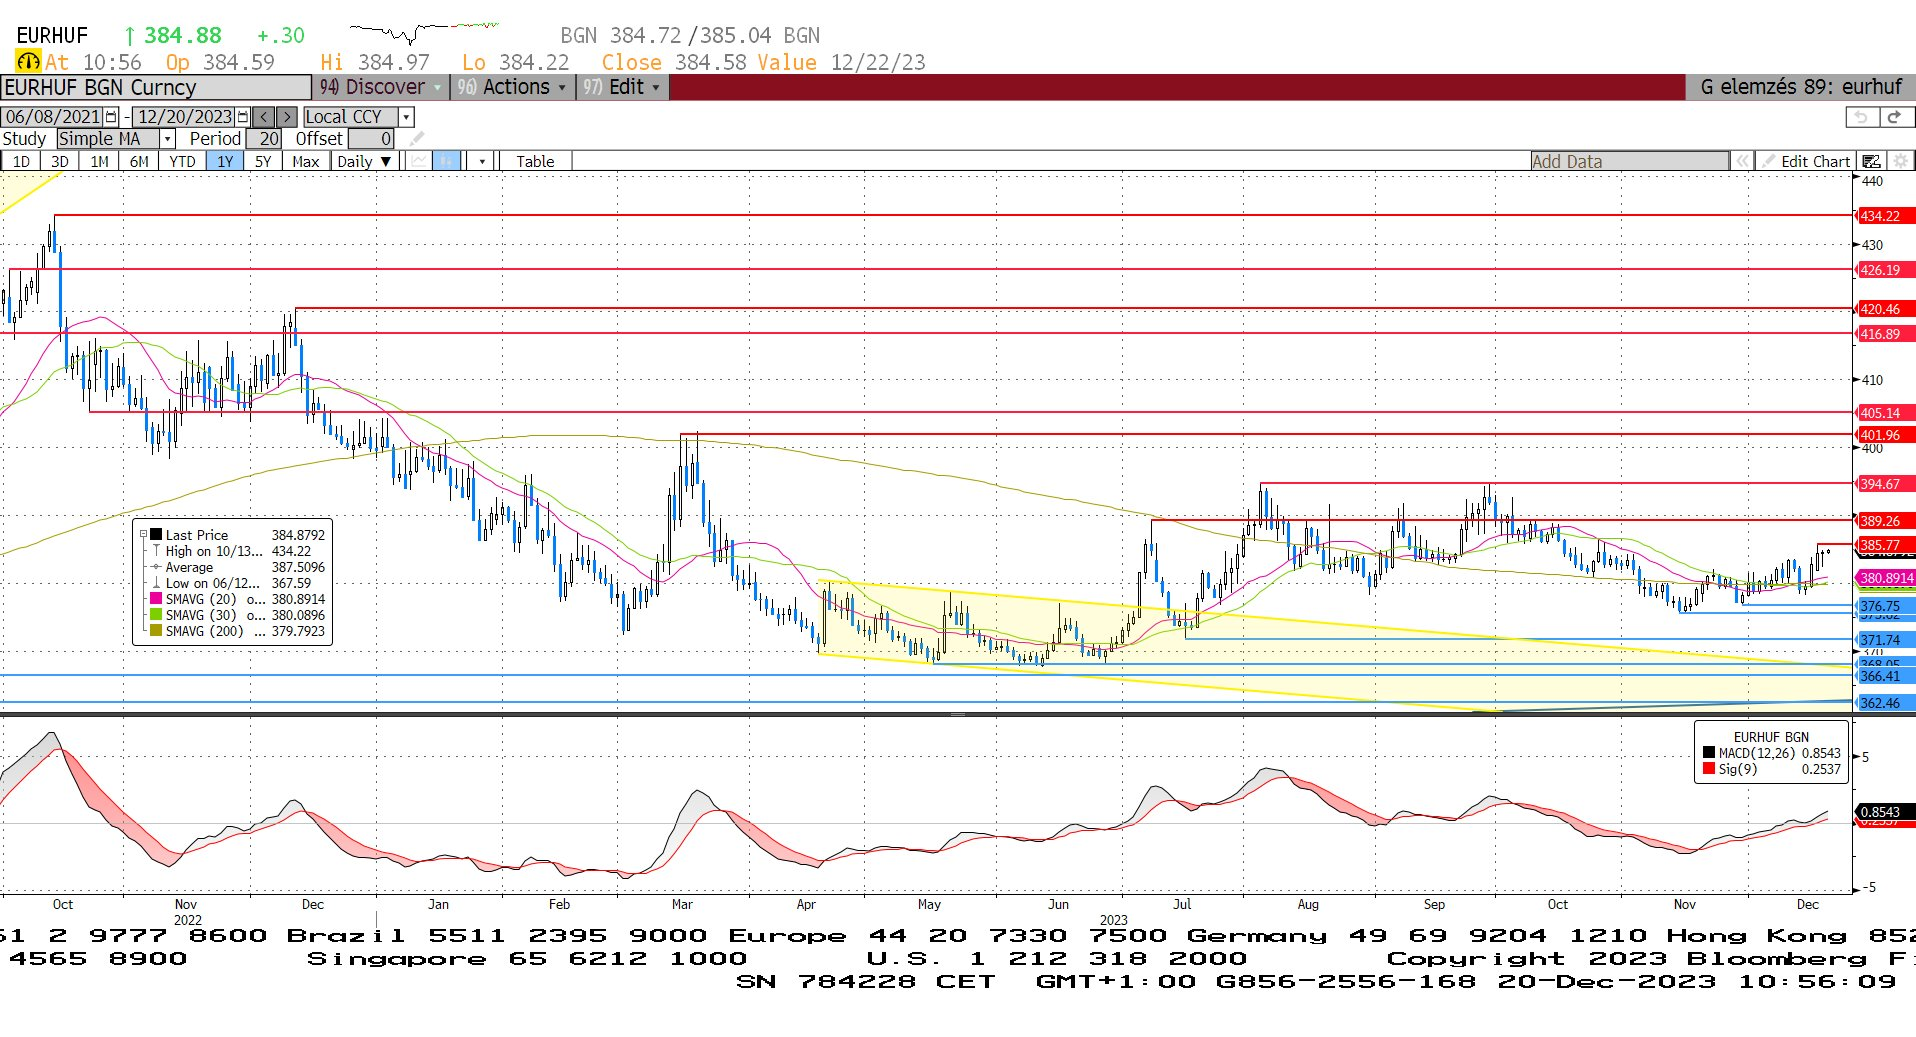
Task: Open the chart annotations toolbar icon
Action: click(x=1871, y=161)
